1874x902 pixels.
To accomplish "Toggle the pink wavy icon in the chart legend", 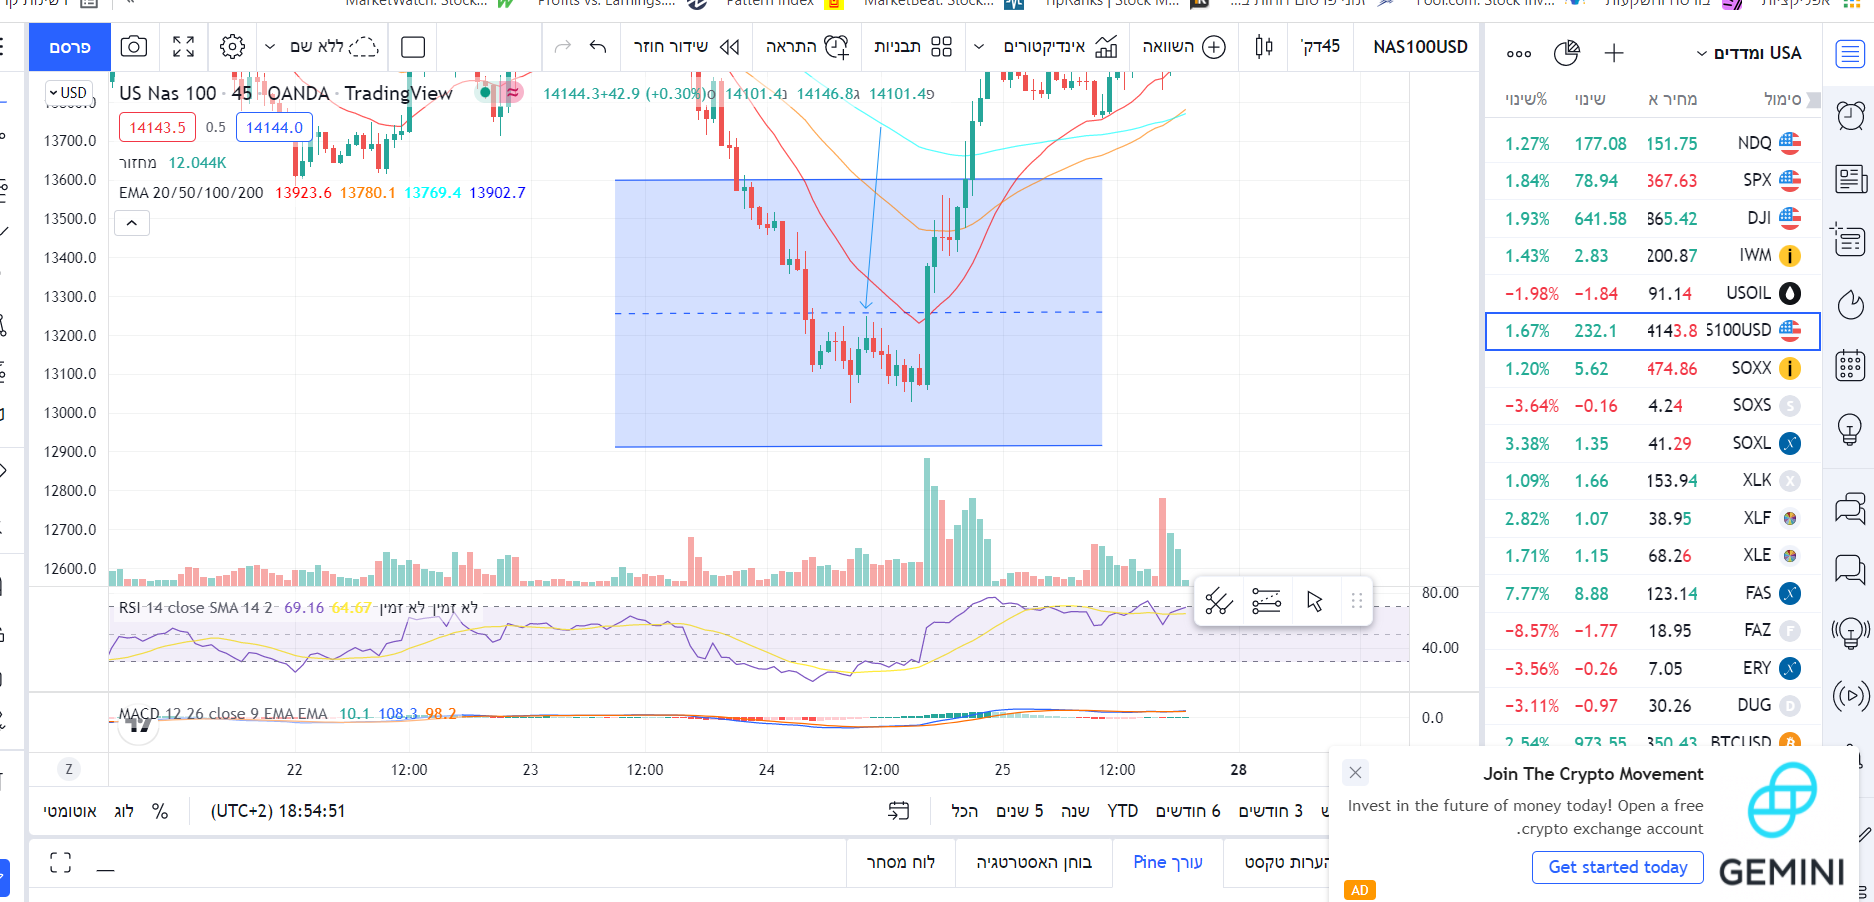I will click(x=512, y=93).
